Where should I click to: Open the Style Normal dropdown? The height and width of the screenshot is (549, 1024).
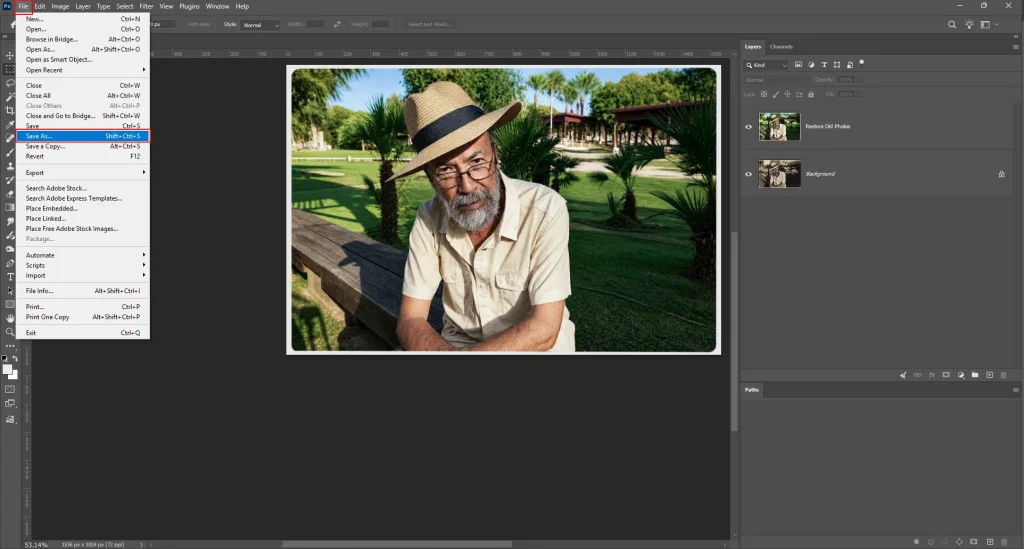[261, 25]
